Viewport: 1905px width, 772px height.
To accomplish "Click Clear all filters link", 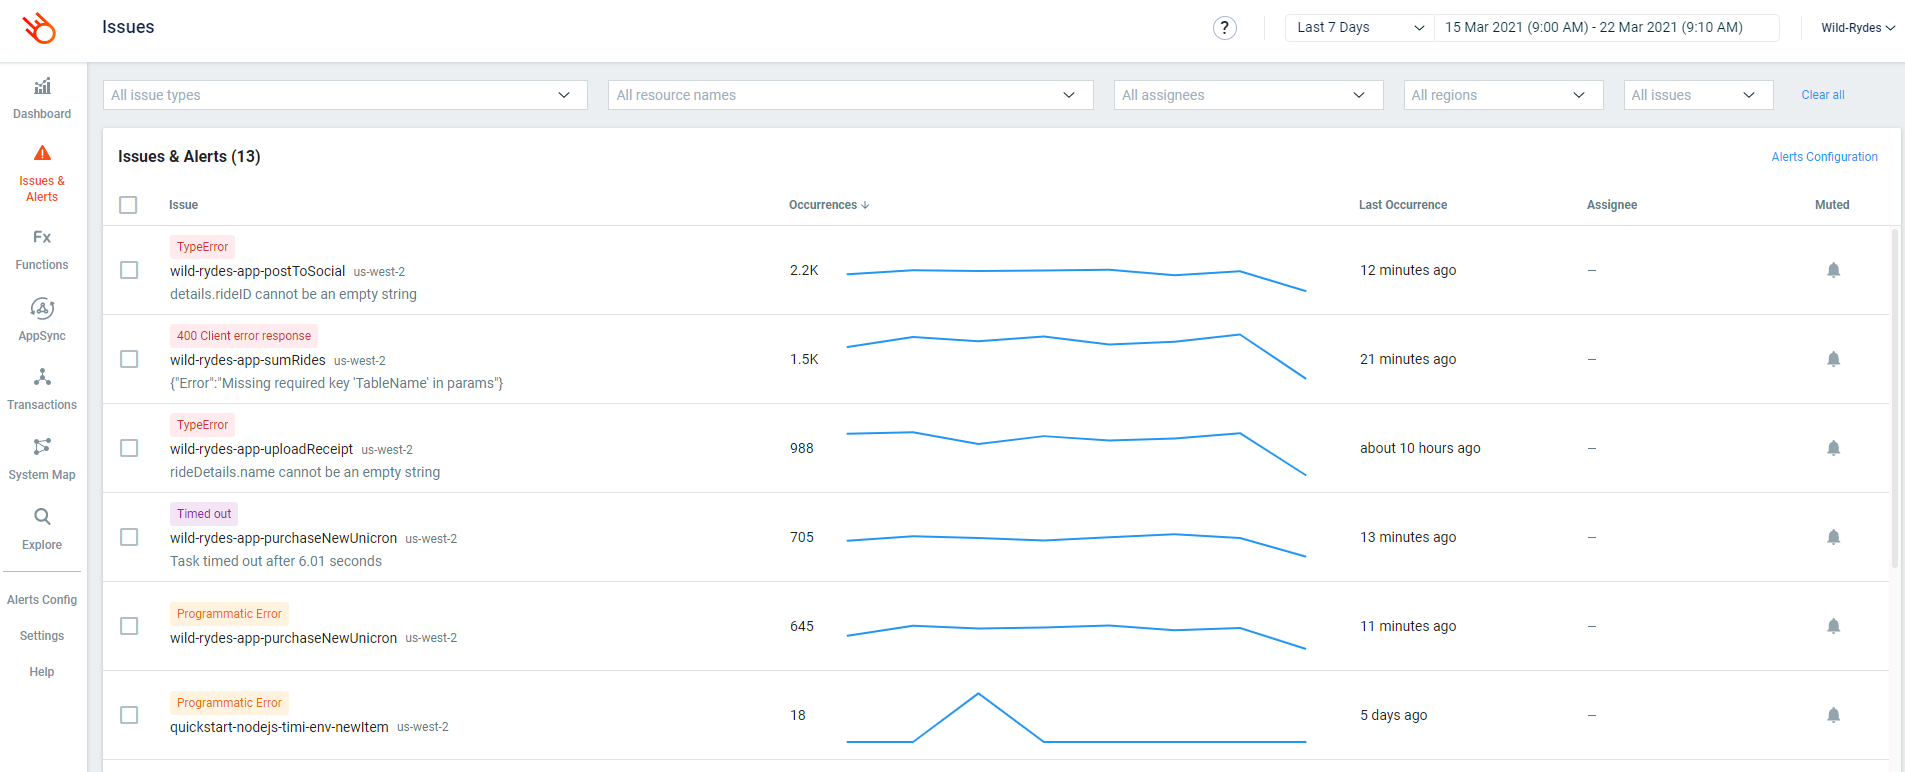I will point(1823,95).
